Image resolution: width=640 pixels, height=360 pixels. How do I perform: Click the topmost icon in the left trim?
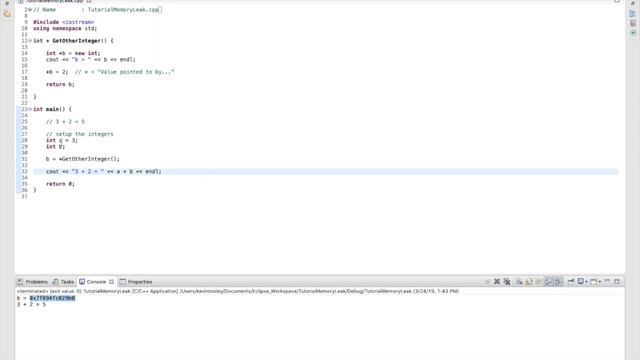[7, 3]
